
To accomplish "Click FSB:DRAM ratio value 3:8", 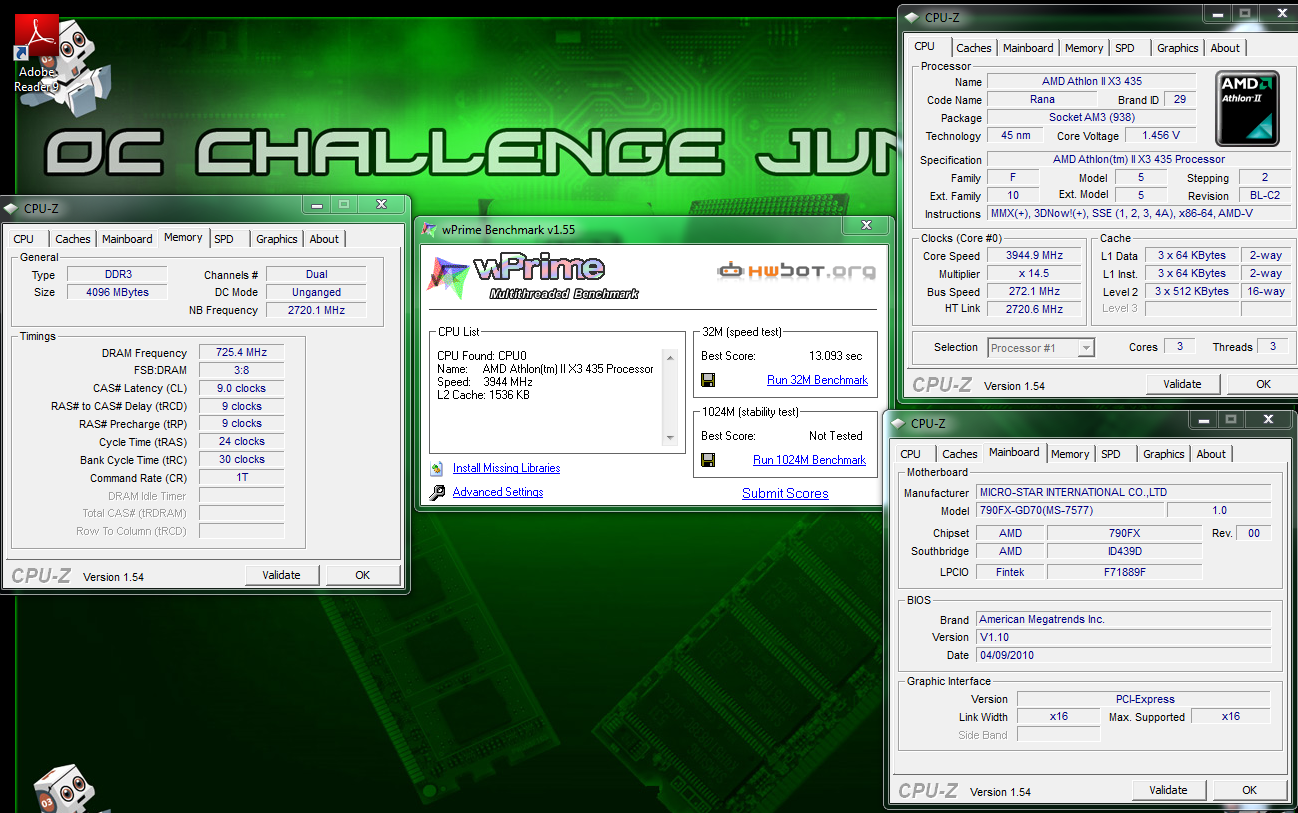I will (241, 370).
